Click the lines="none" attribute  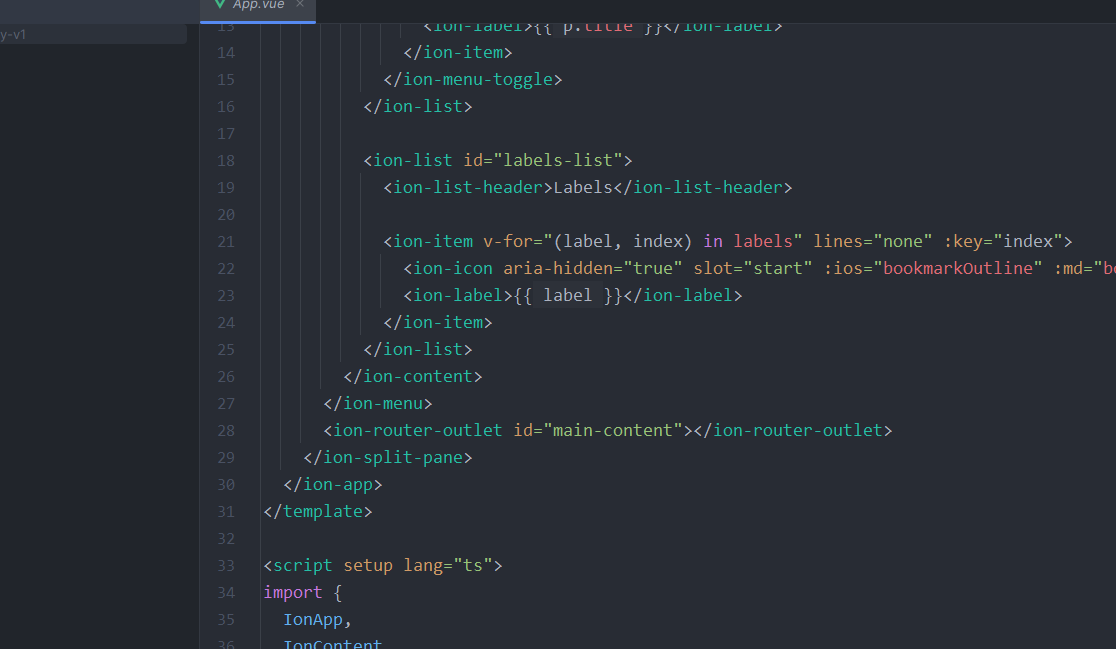click(x=873, y=241)
